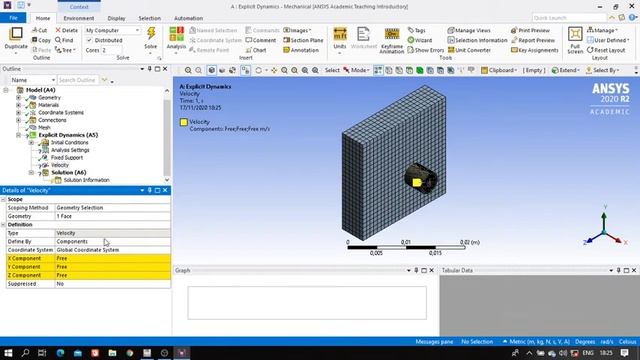Launch the Wizard tool
Screen dimensions: 640x360
[420, 40]
